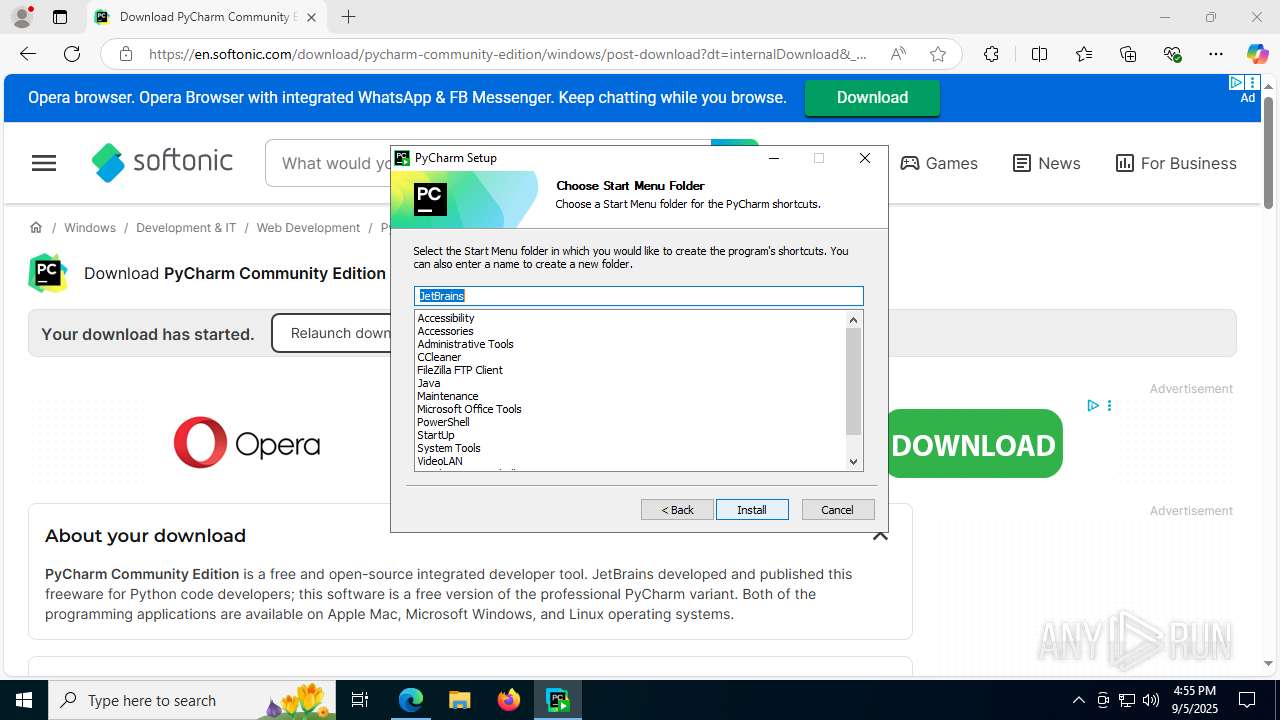Select Accessories in the folder list

click(x=445, y=331)
